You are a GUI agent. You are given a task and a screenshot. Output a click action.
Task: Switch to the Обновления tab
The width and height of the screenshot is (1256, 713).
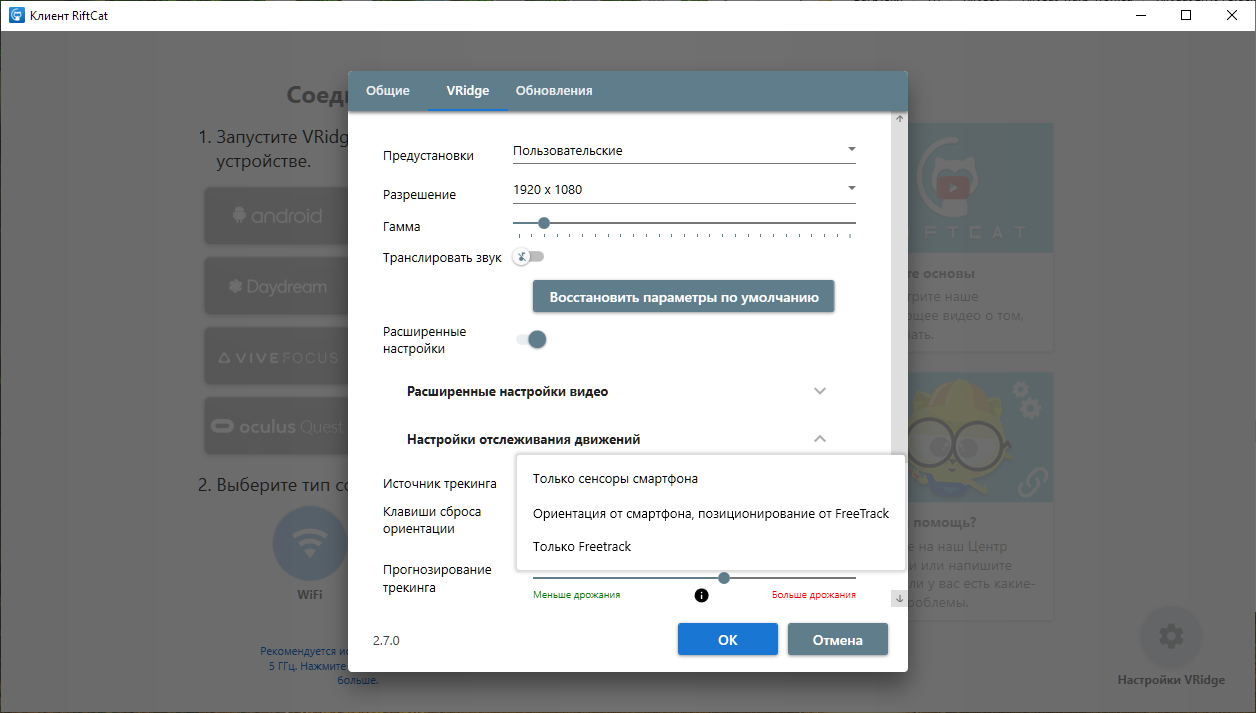pyautogui.click(x=554, y=91)
